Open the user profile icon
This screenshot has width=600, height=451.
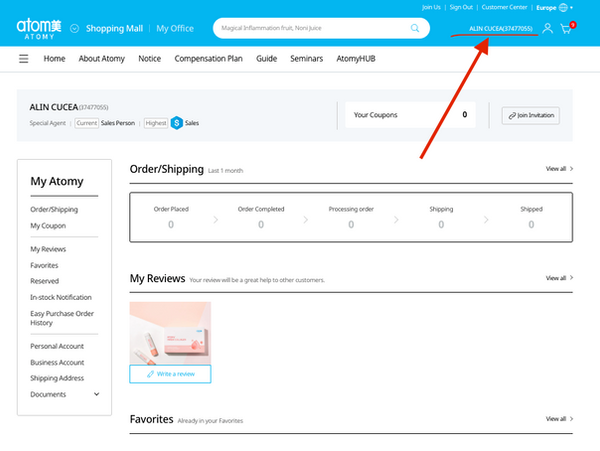click(x=548, y=28)
